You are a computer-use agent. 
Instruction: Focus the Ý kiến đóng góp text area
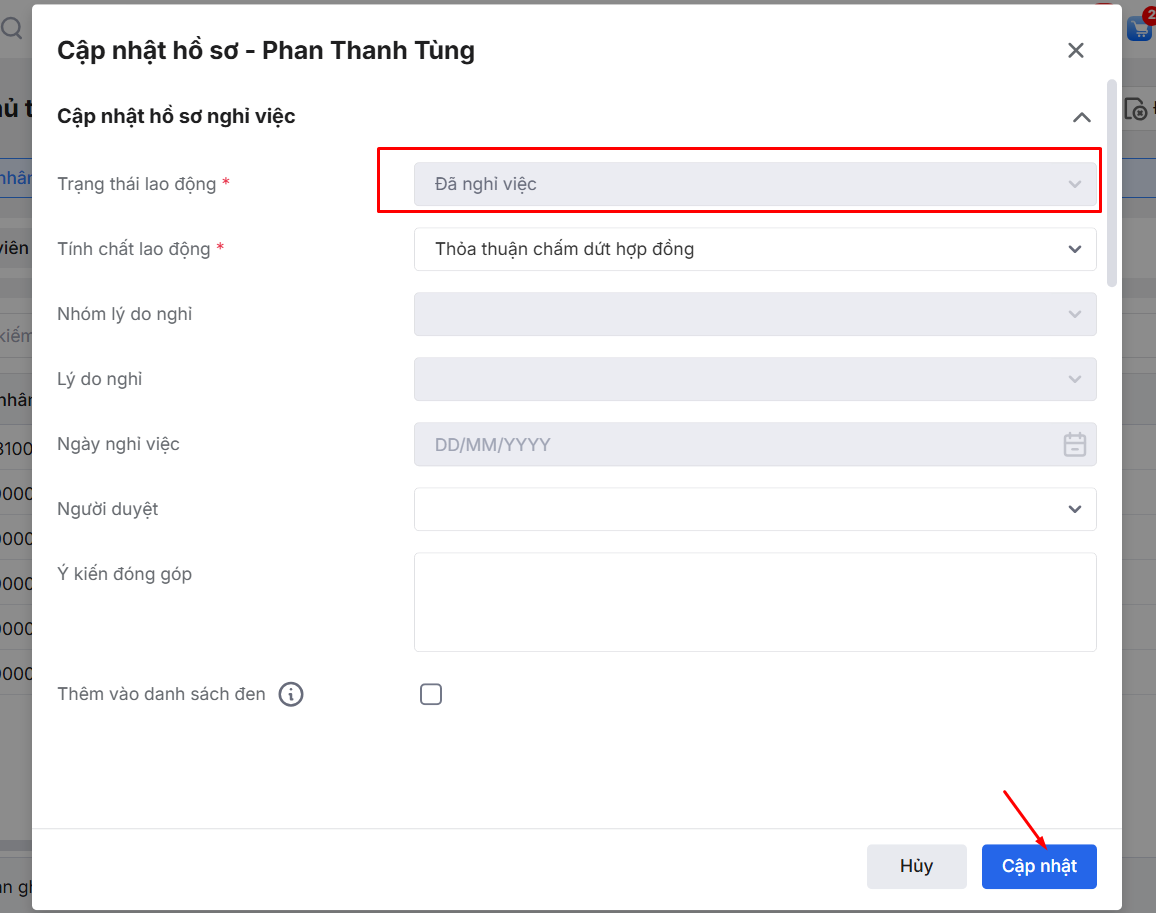point(755,602)
